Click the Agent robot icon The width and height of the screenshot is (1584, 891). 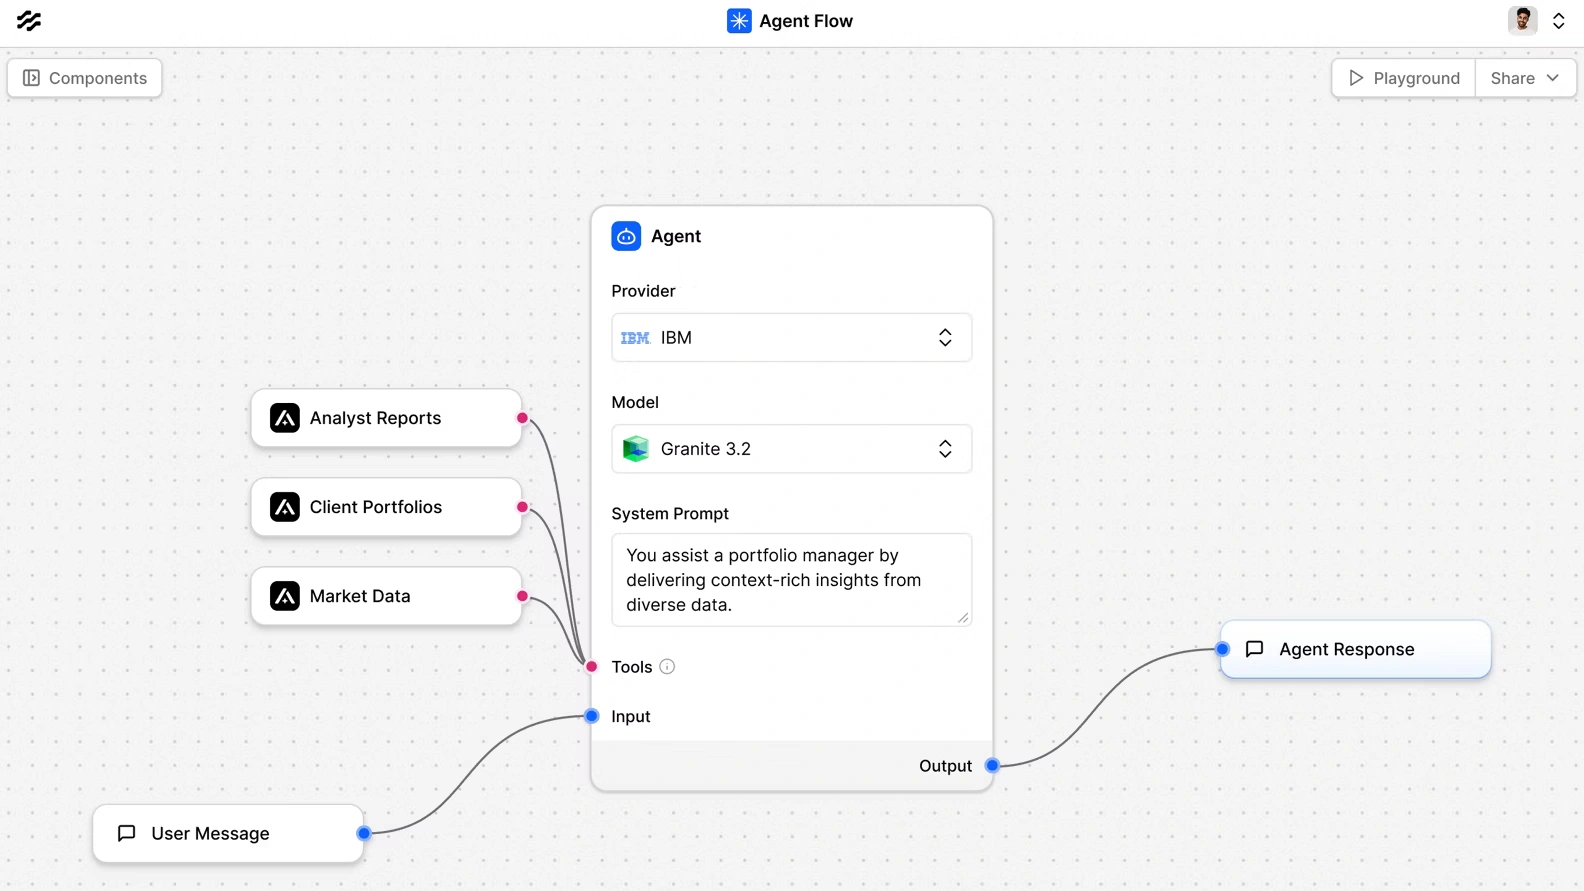click(626, 236)
